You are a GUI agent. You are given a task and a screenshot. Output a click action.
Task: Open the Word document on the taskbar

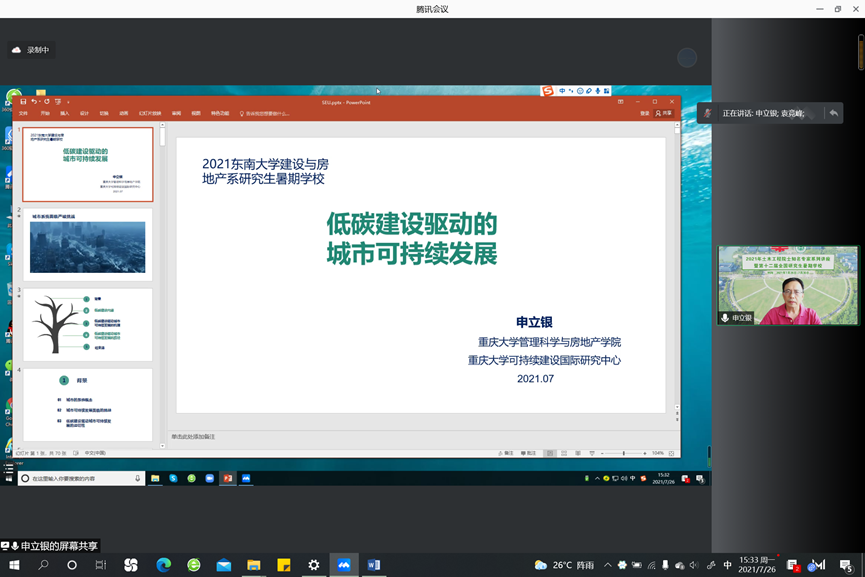coord(374,565)
